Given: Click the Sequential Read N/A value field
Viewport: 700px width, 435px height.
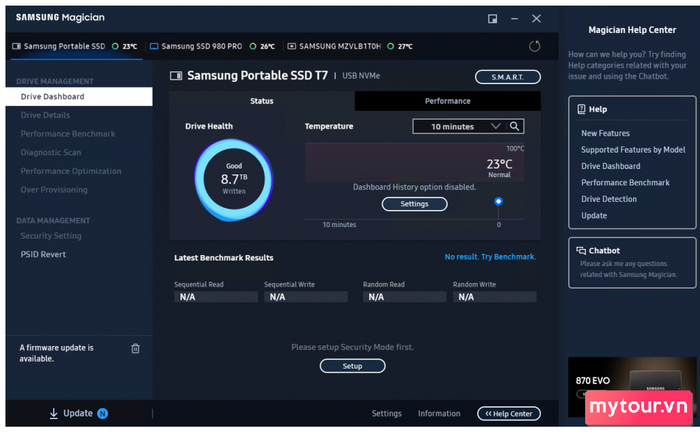Looking at the screenshot, I should 216,297.
